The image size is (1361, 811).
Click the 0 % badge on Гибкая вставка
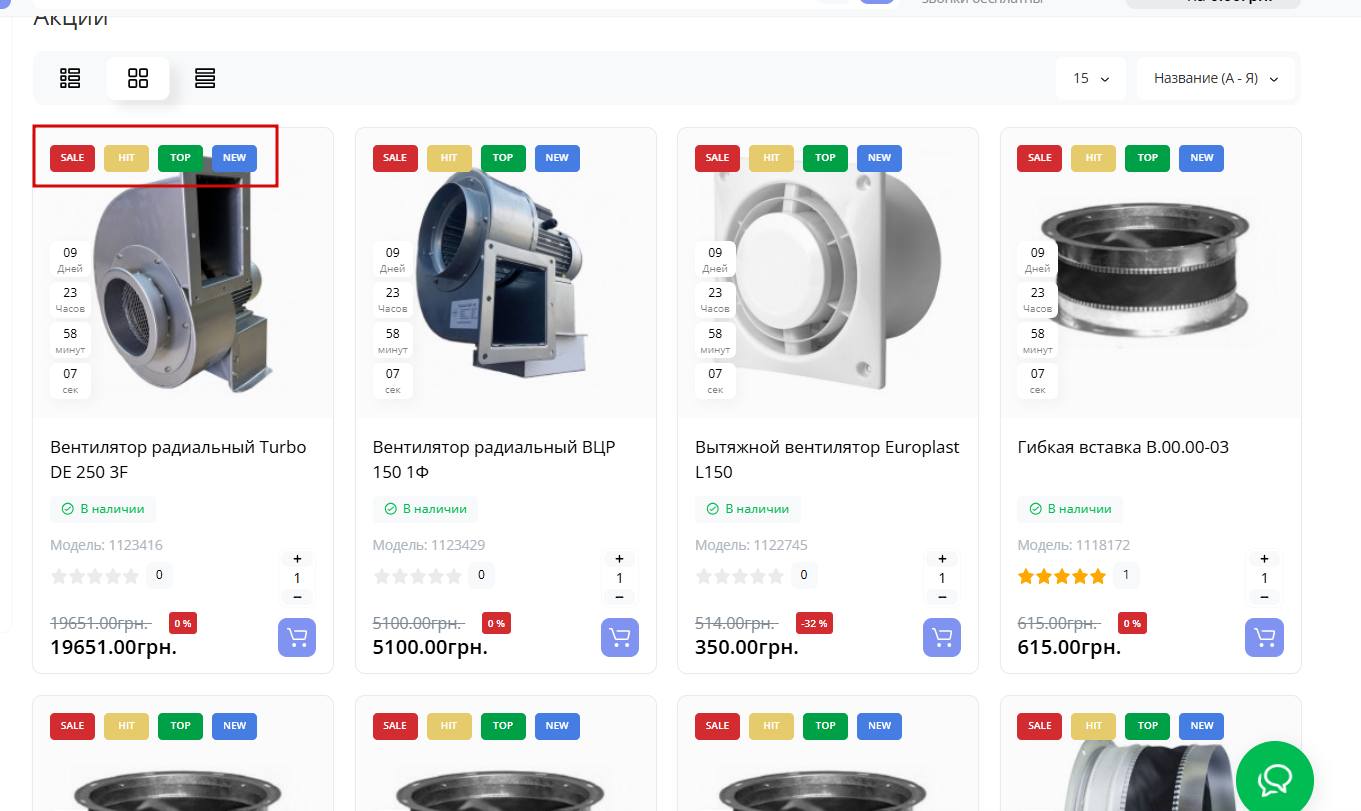coord(1132,623)
